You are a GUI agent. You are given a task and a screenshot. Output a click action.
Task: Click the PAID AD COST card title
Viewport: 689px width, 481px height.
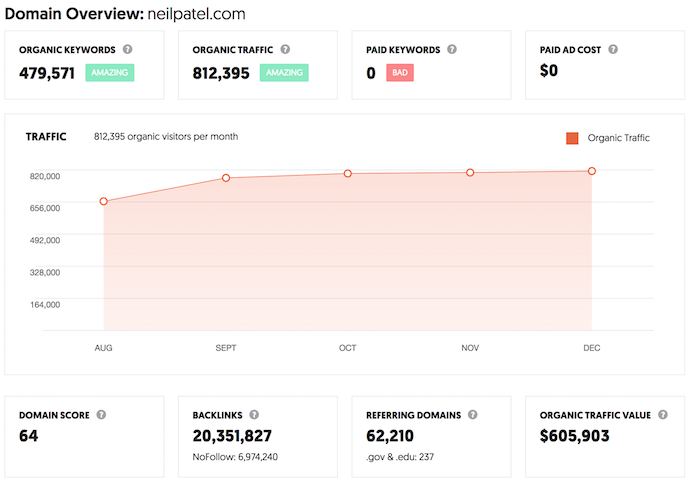(x=570, y=50)
